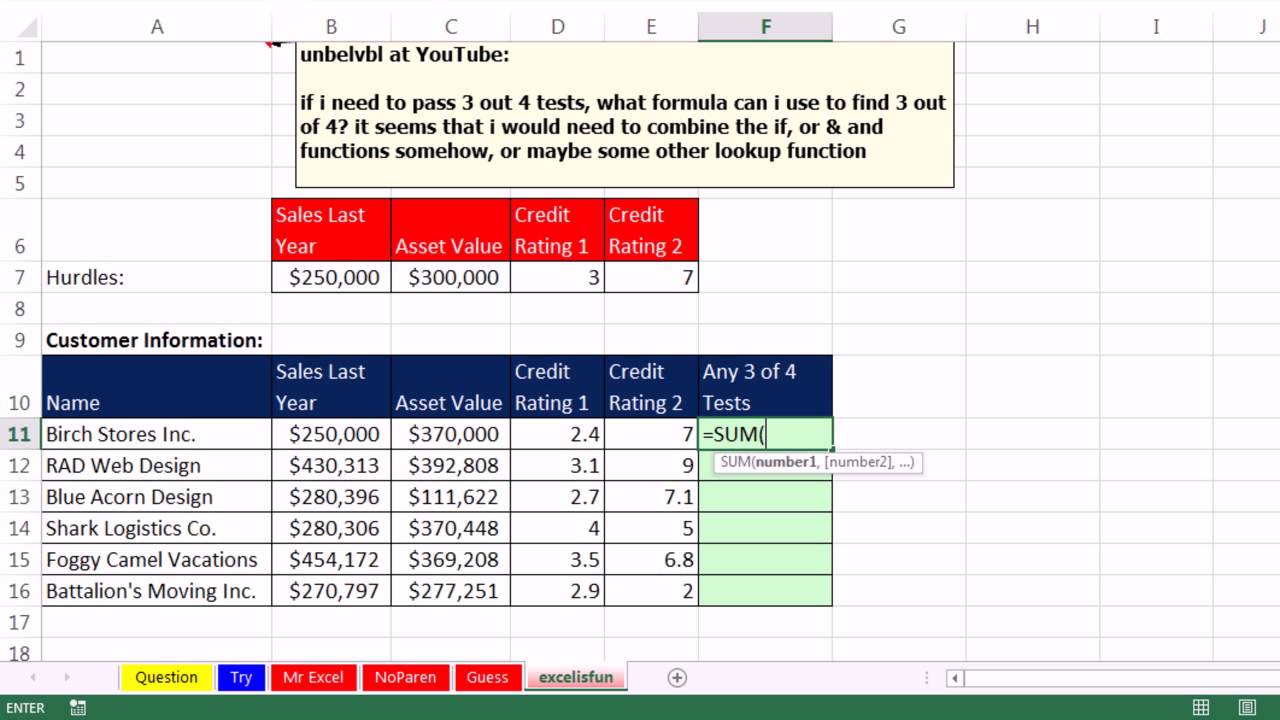Click ENTER mode indicator in status bar
This screenshot has height=720, width=1280.
point(25,708)
